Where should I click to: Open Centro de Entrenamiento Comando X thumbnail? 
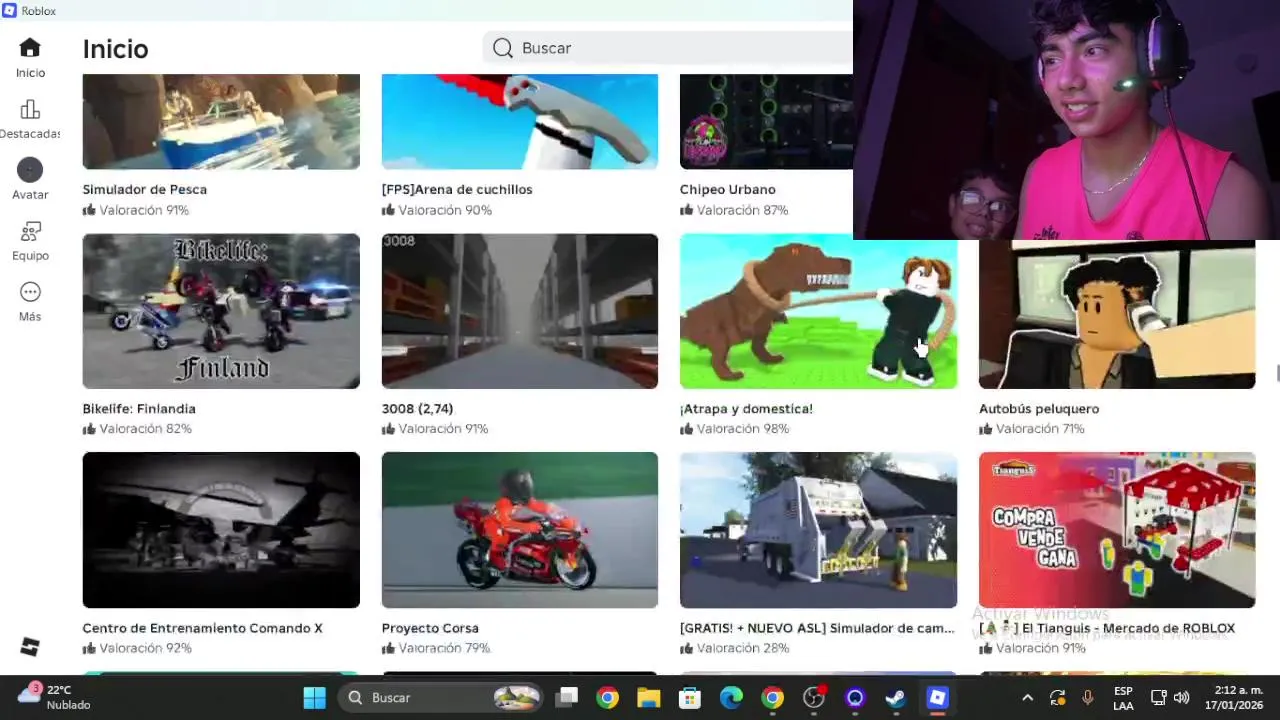click(221, 530)
